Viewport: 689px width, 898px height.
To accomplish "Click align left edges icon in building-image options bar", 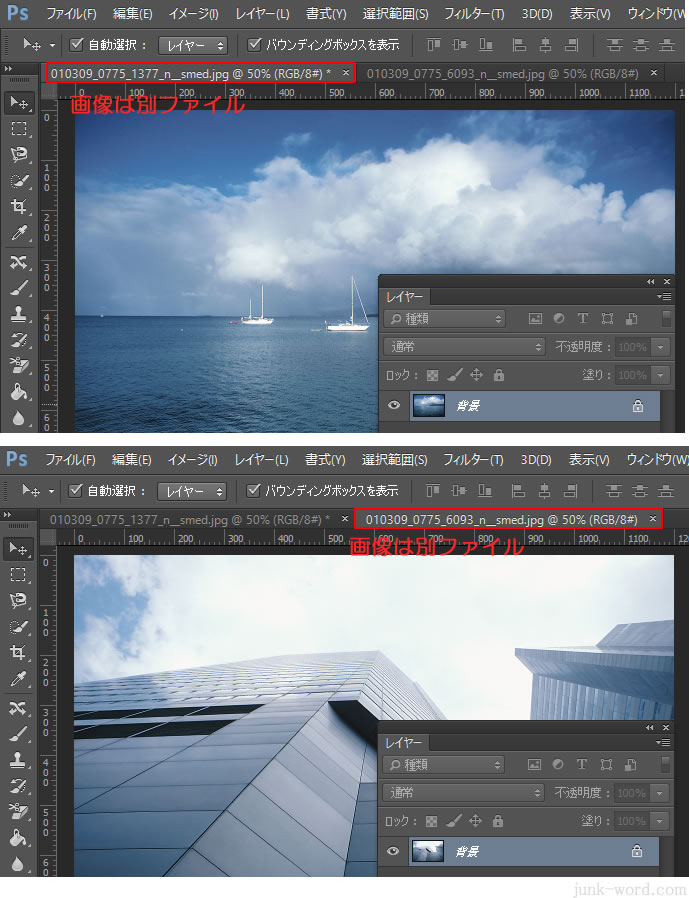I will coord(518,491).
